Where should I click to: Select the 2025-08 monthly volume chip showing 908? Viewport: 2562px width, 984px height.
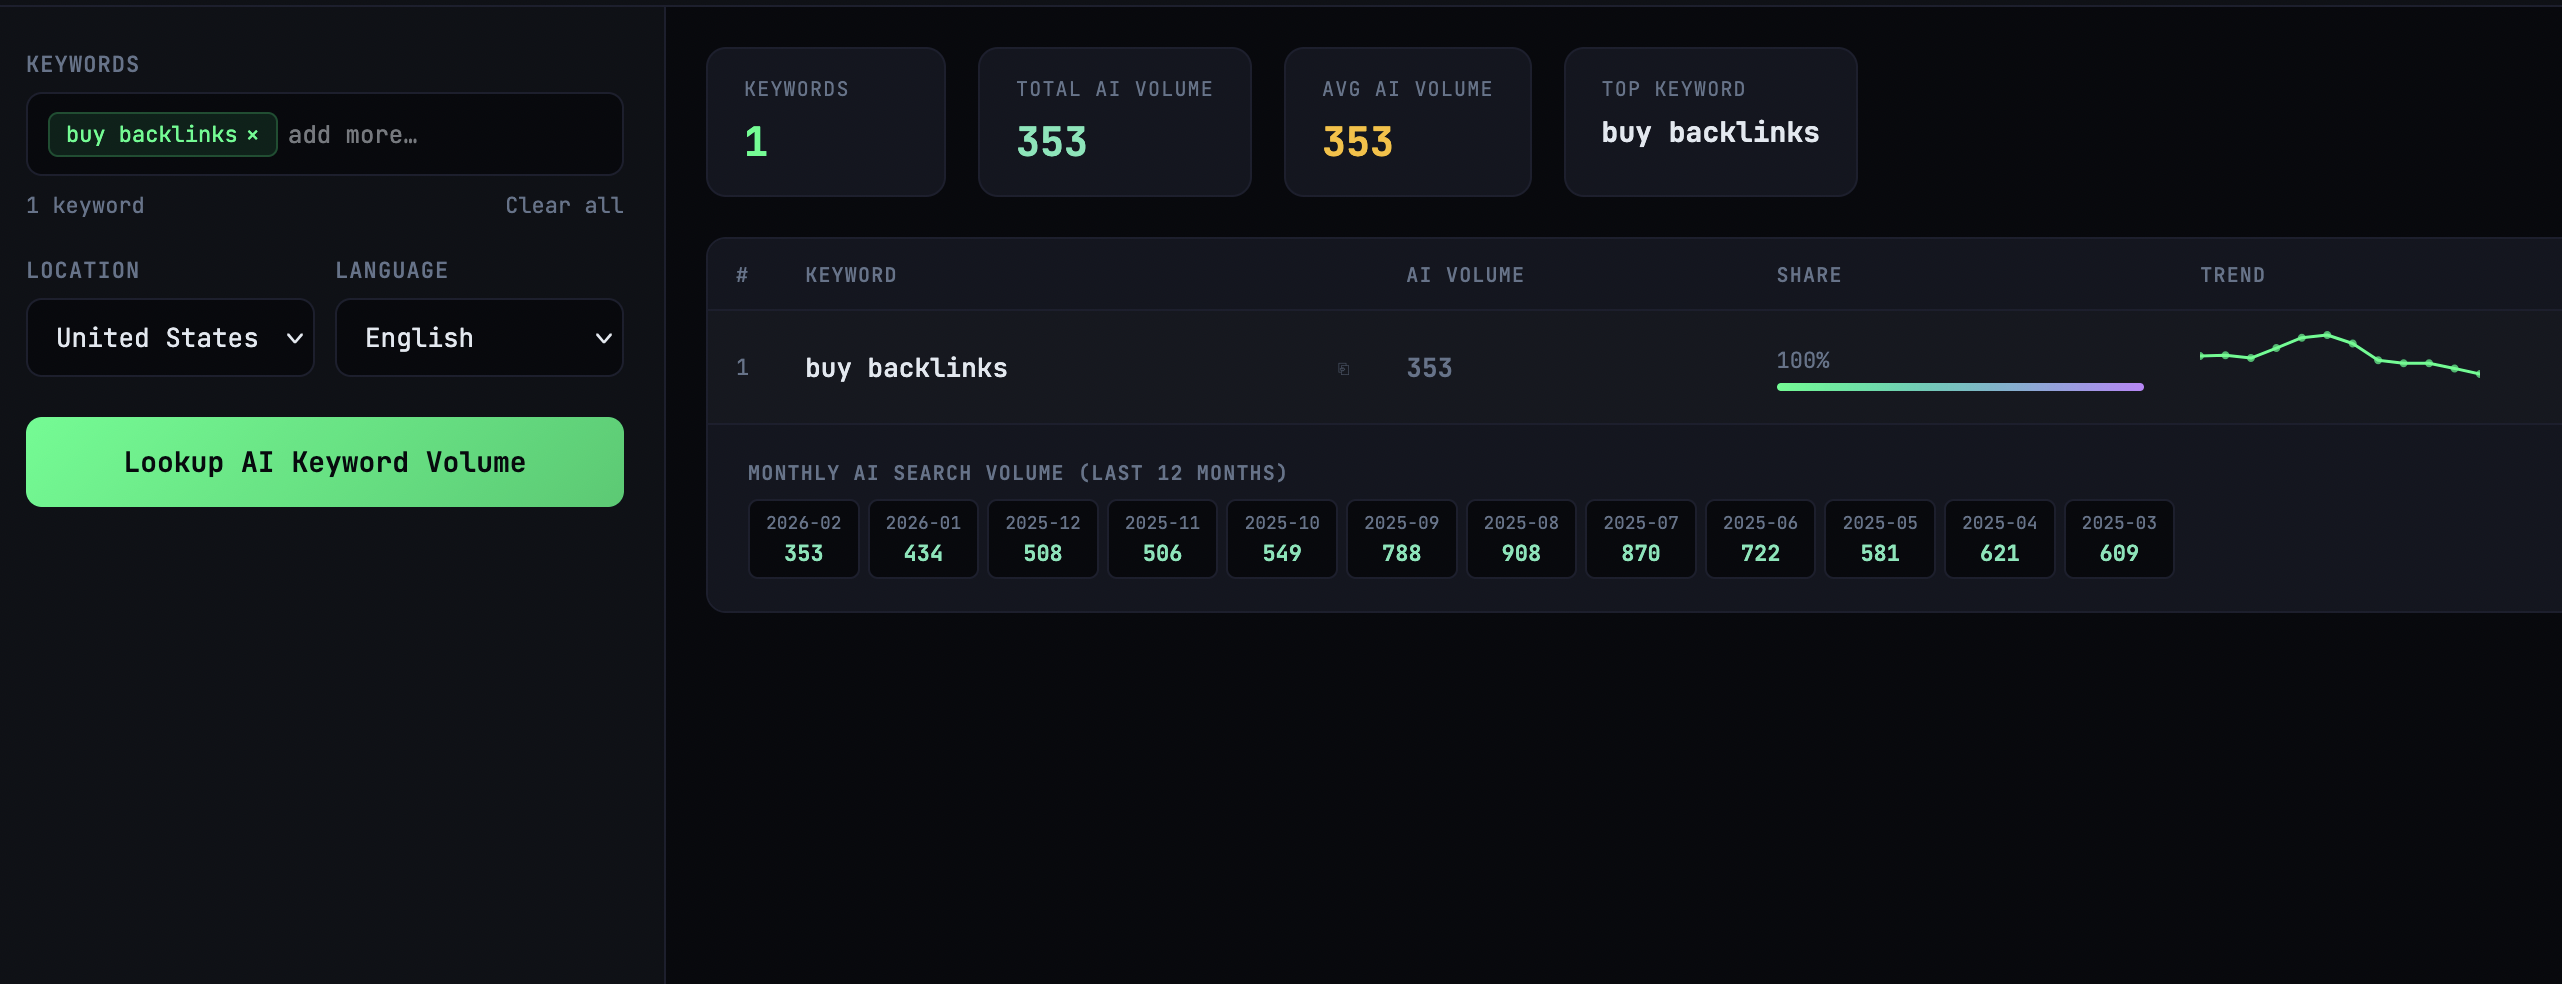pyautogui.click(x=1520, y=539)
